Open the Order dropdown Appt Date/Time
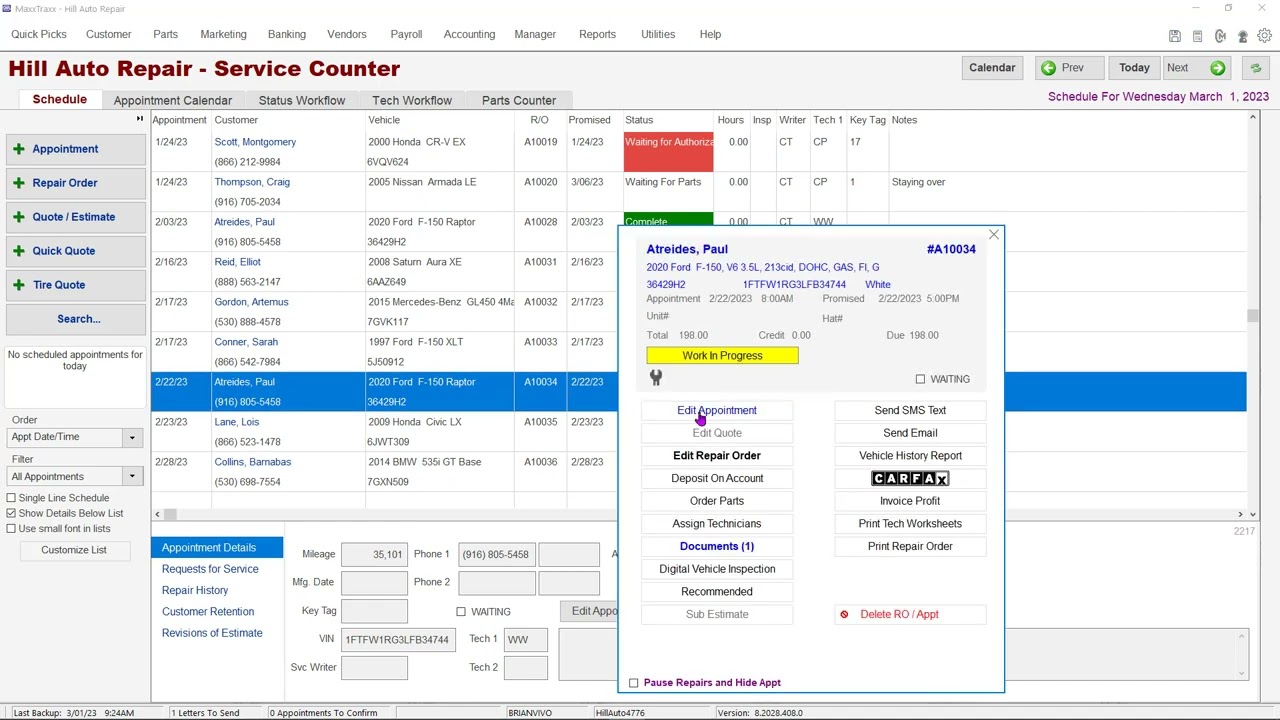1280x720 pixels. tap(131, 437)
